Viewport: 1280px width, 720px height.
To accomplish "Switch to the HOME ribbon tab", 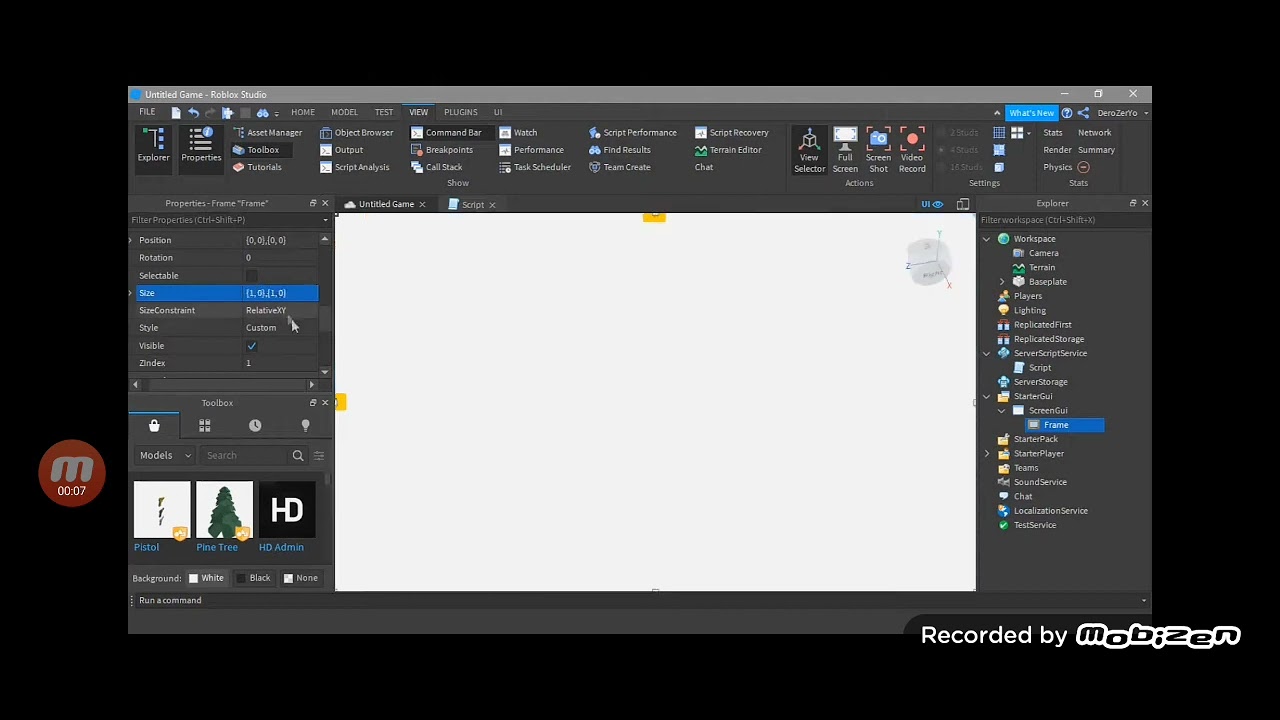I will (x=302, y=112).
